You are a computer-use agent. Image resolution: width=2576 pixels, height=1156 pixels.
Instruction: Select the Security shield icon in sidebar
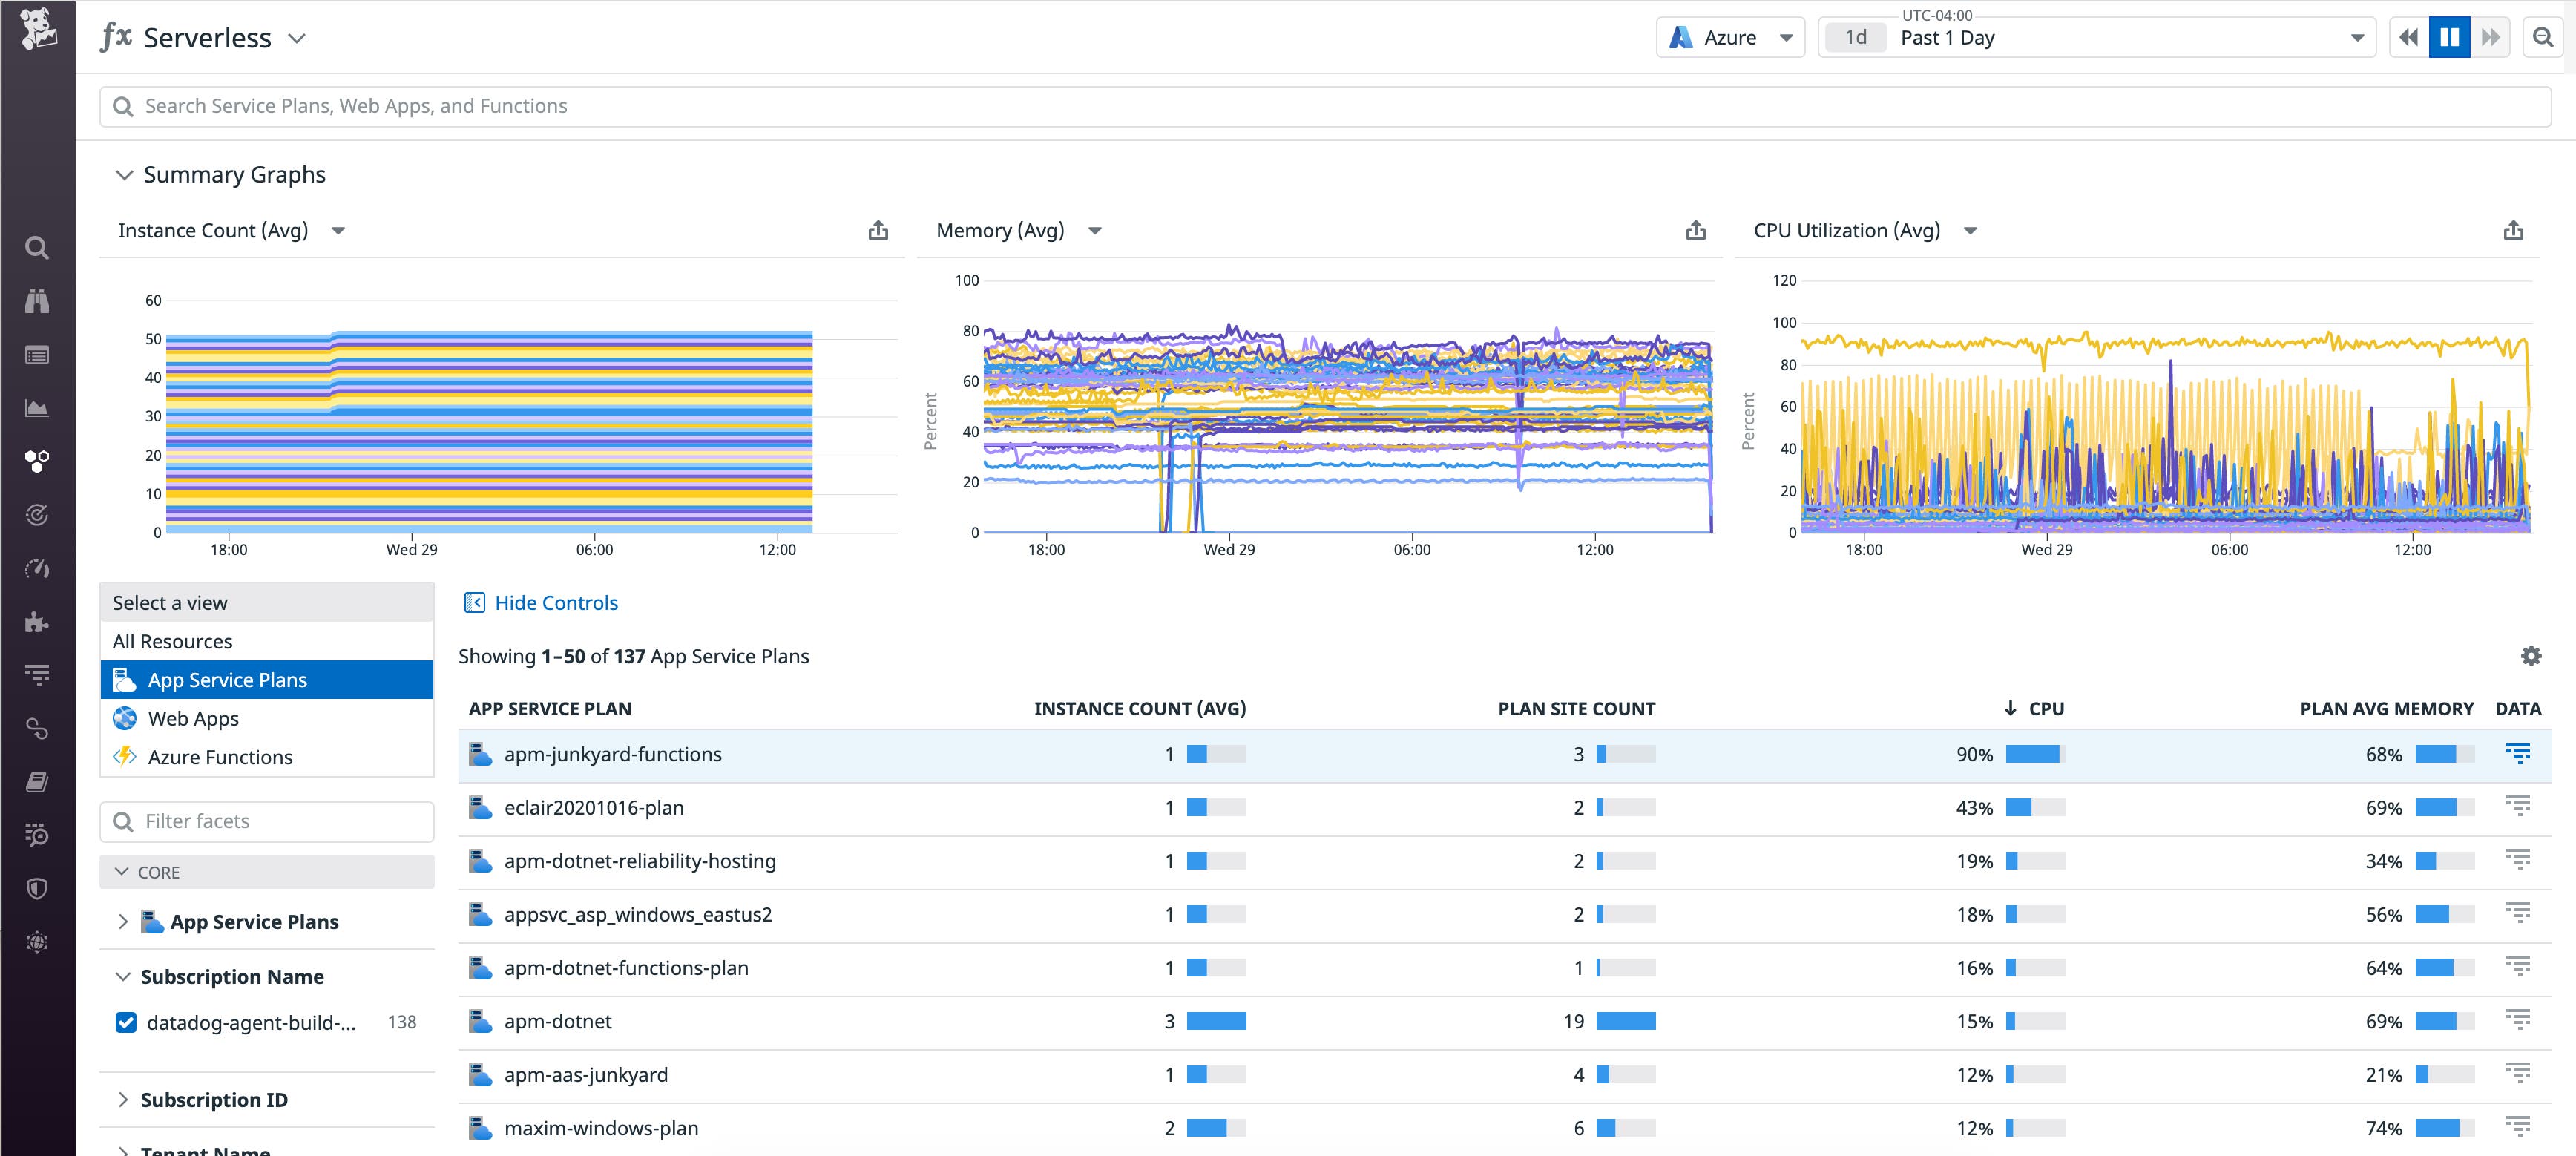tap(38, 888)
